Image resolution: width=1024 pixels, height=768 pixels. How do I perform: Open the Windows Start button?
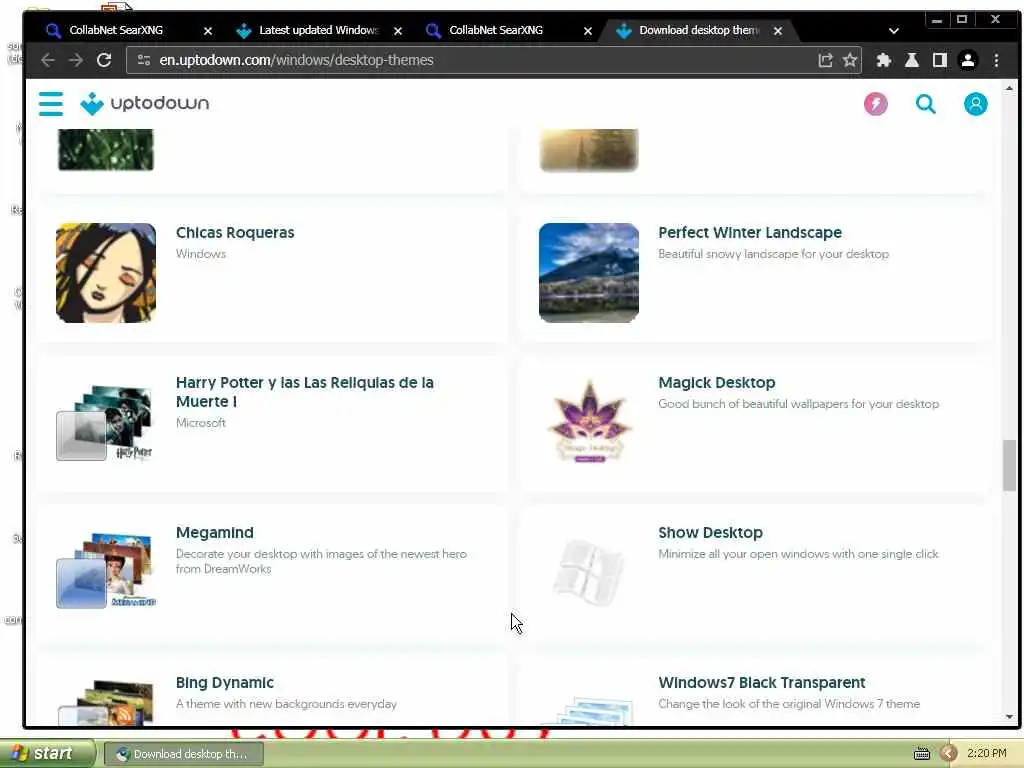click(x=46, y=754)
